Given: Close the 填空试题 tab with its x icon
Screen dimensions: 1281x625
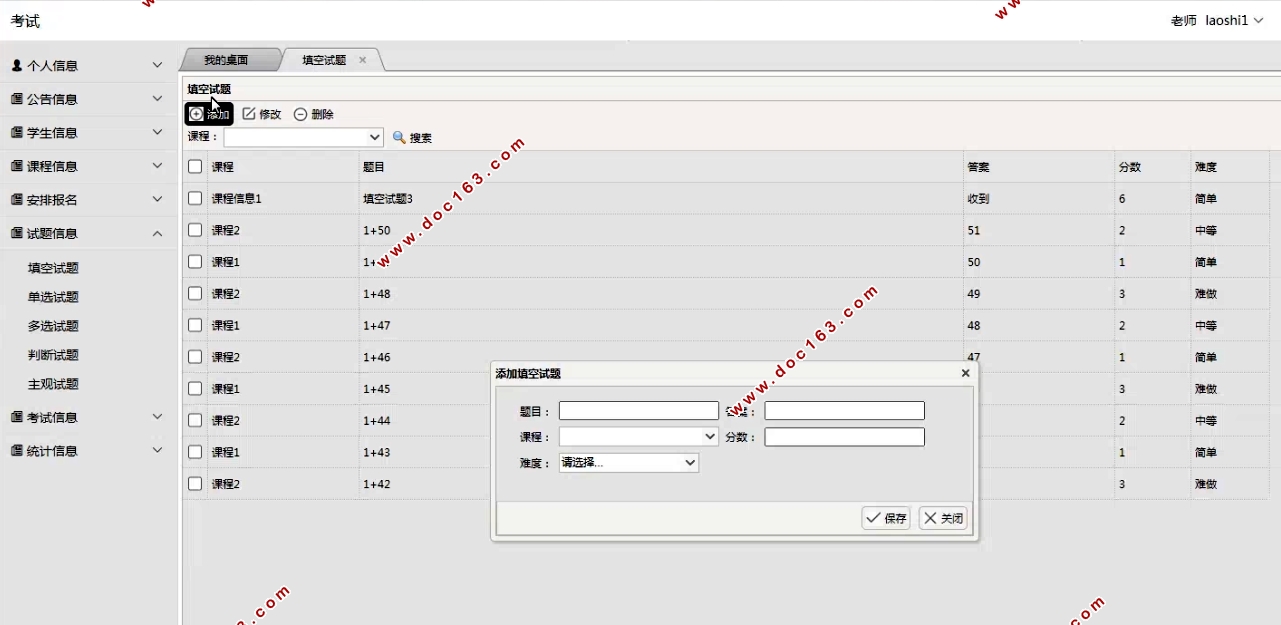Looking at the screenshot, I should tap(363, 60).
